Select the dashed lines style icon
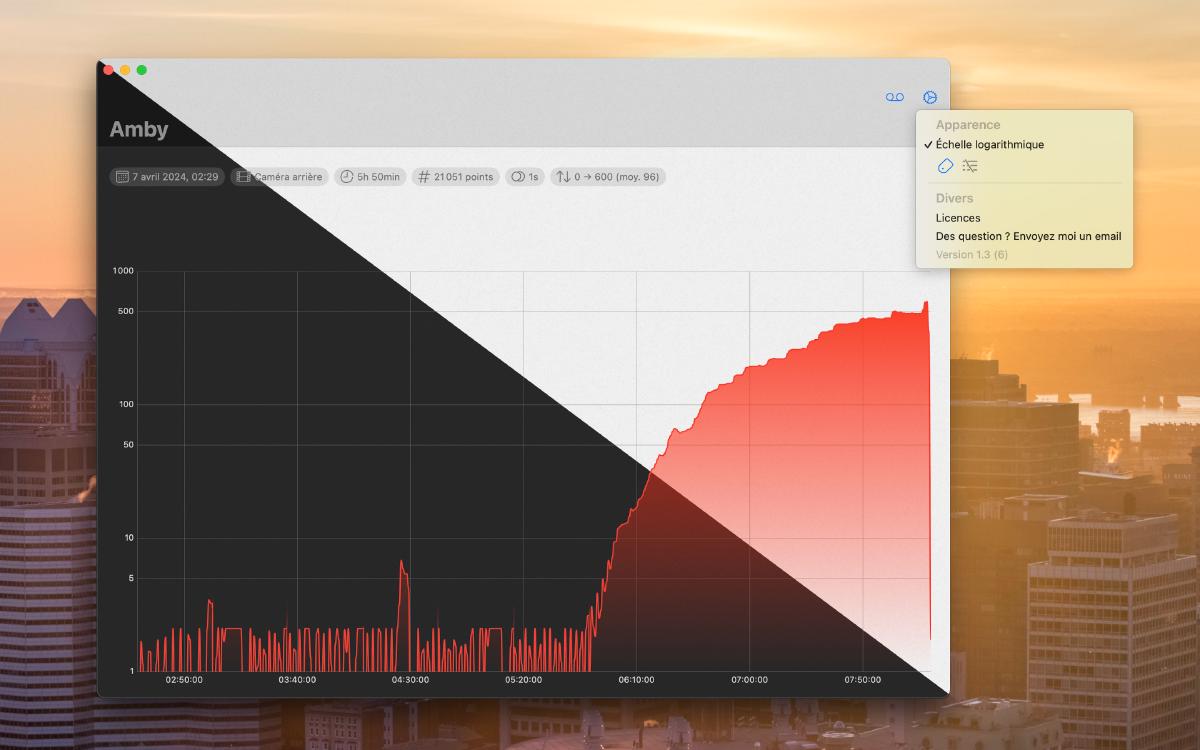The width and height of the screenshot is (1200, 750). click(969, 166)
